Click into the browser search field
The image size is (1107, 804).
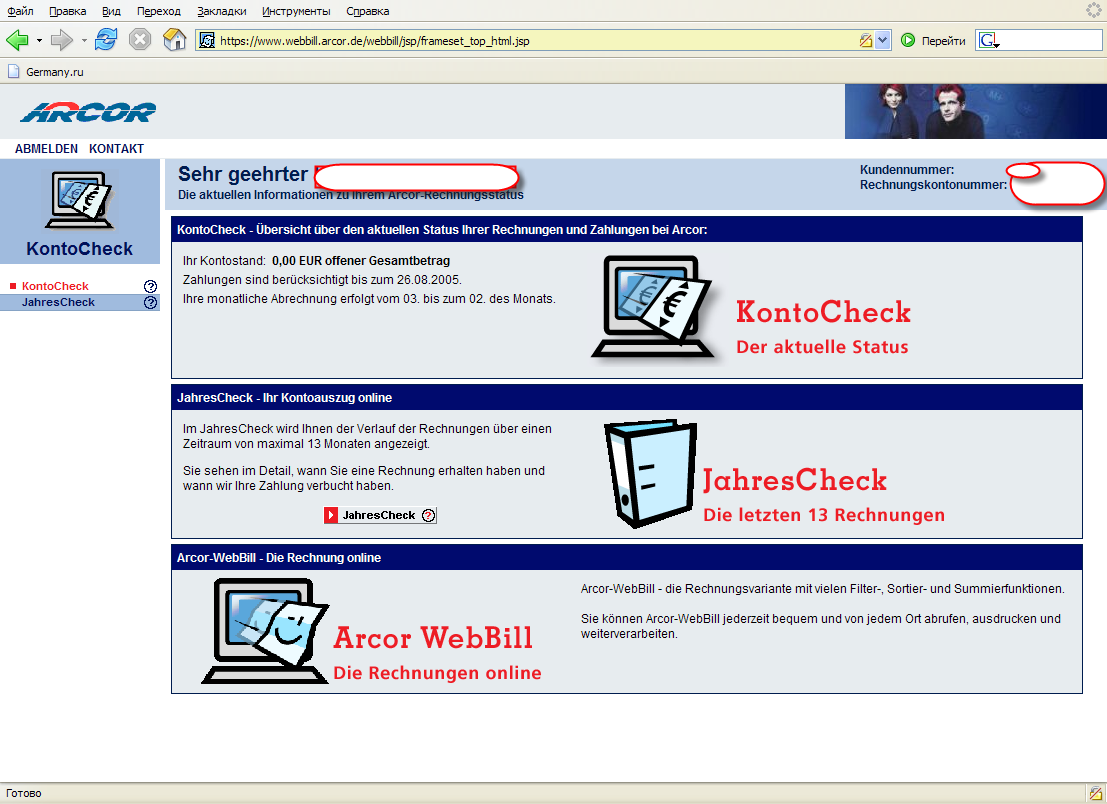click(x=1050, y=41)
